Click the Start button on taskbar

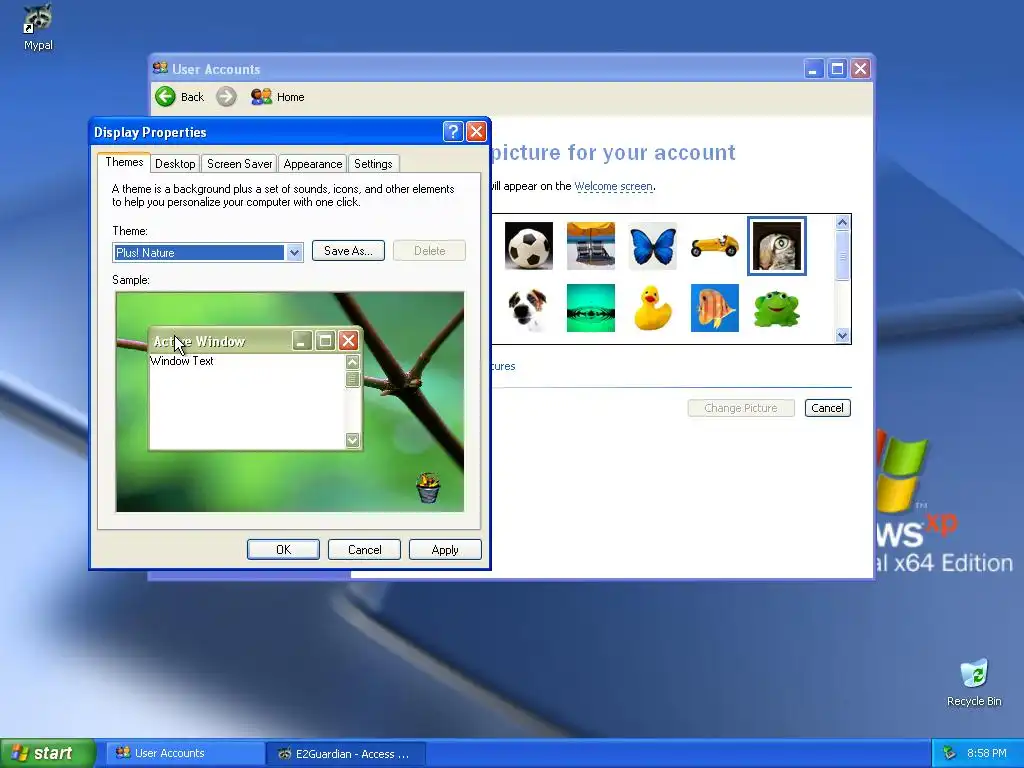(48, 753)
